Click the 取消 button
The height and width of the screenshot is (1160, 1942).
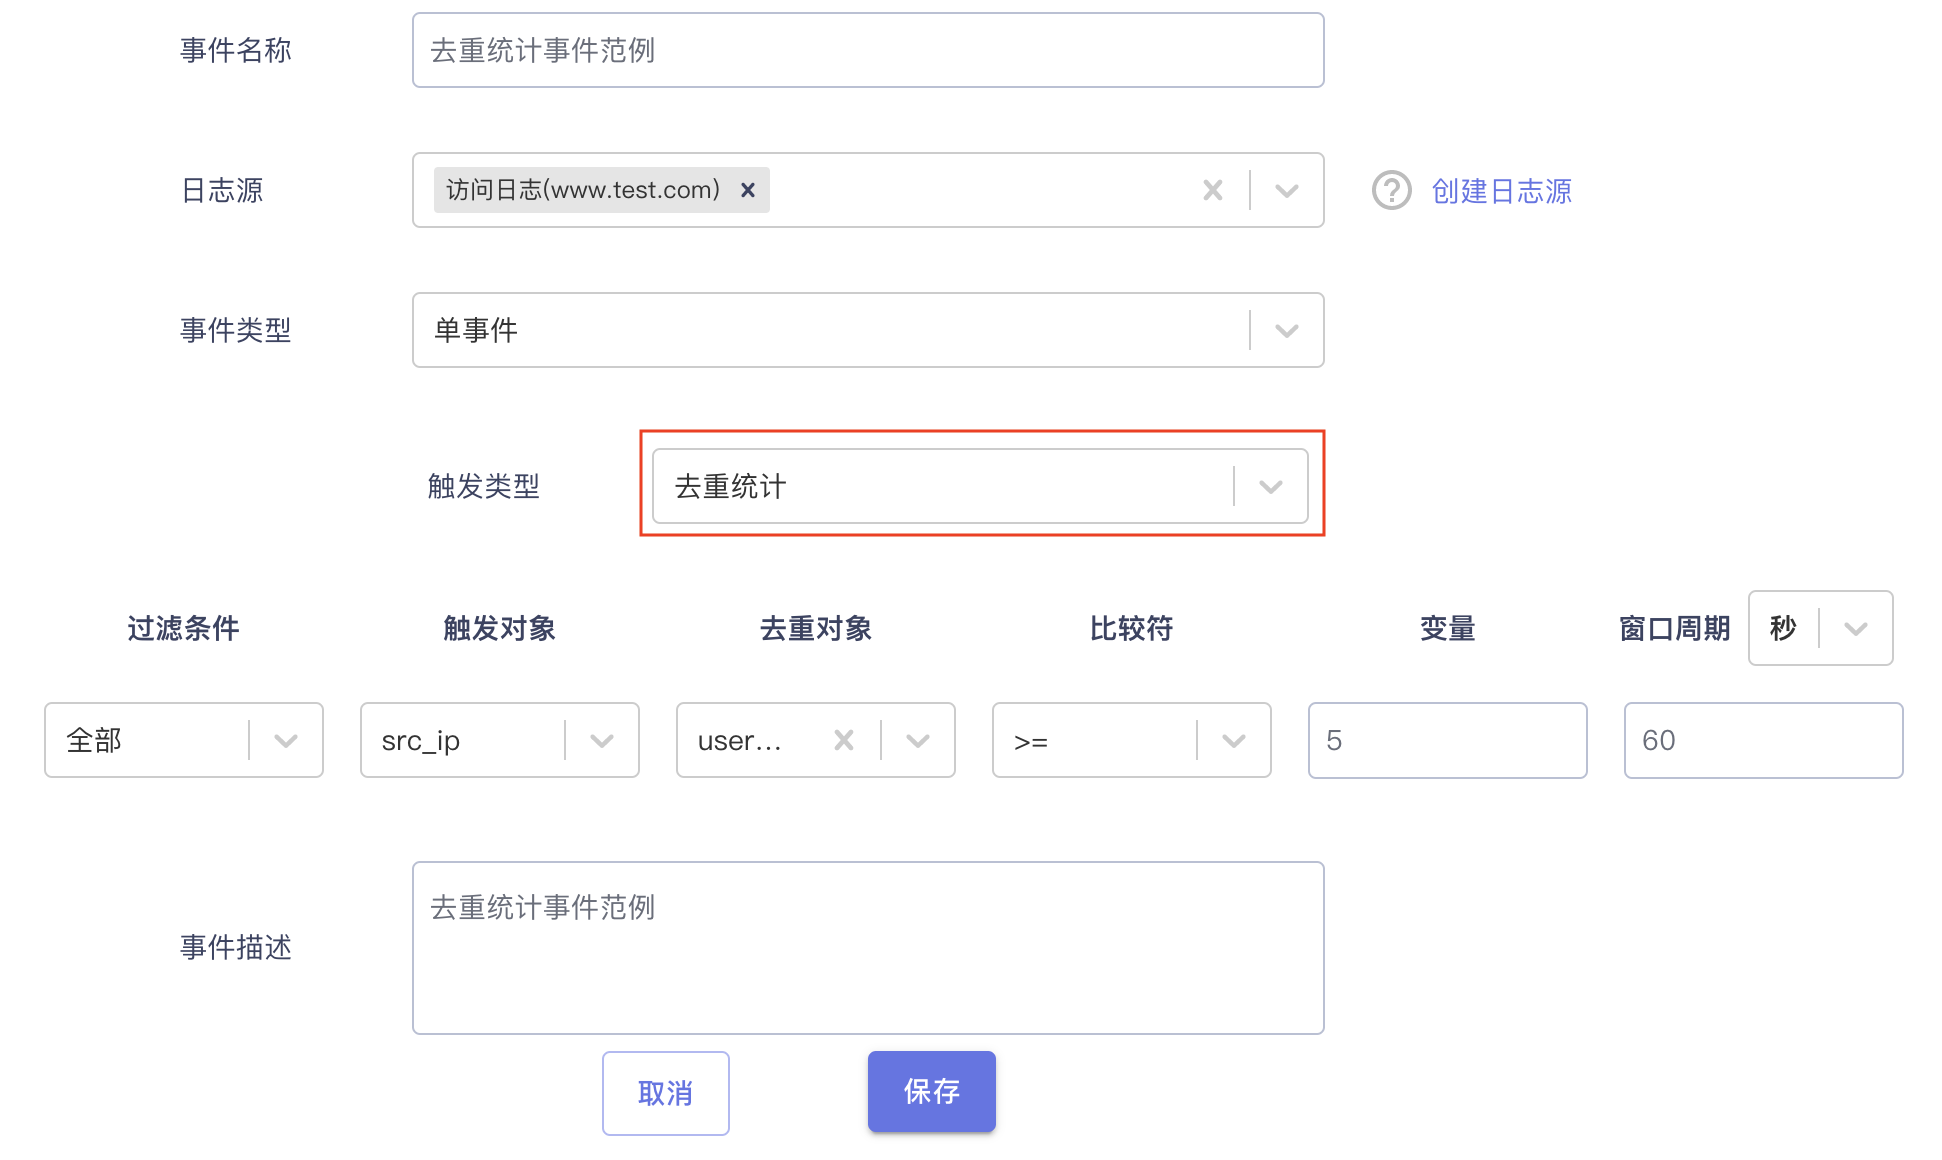coord(666,1093)
